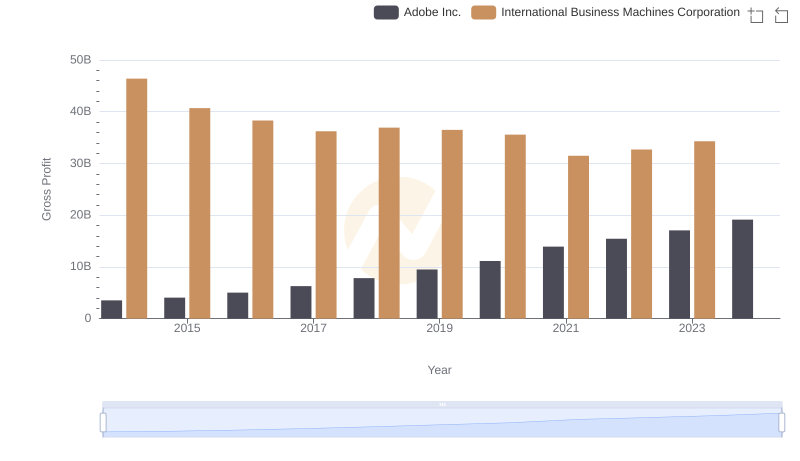Viewport: 800px width, 461px height.
Task: Click the zoom slider top grab bar
Action: (x=442, y=404)
